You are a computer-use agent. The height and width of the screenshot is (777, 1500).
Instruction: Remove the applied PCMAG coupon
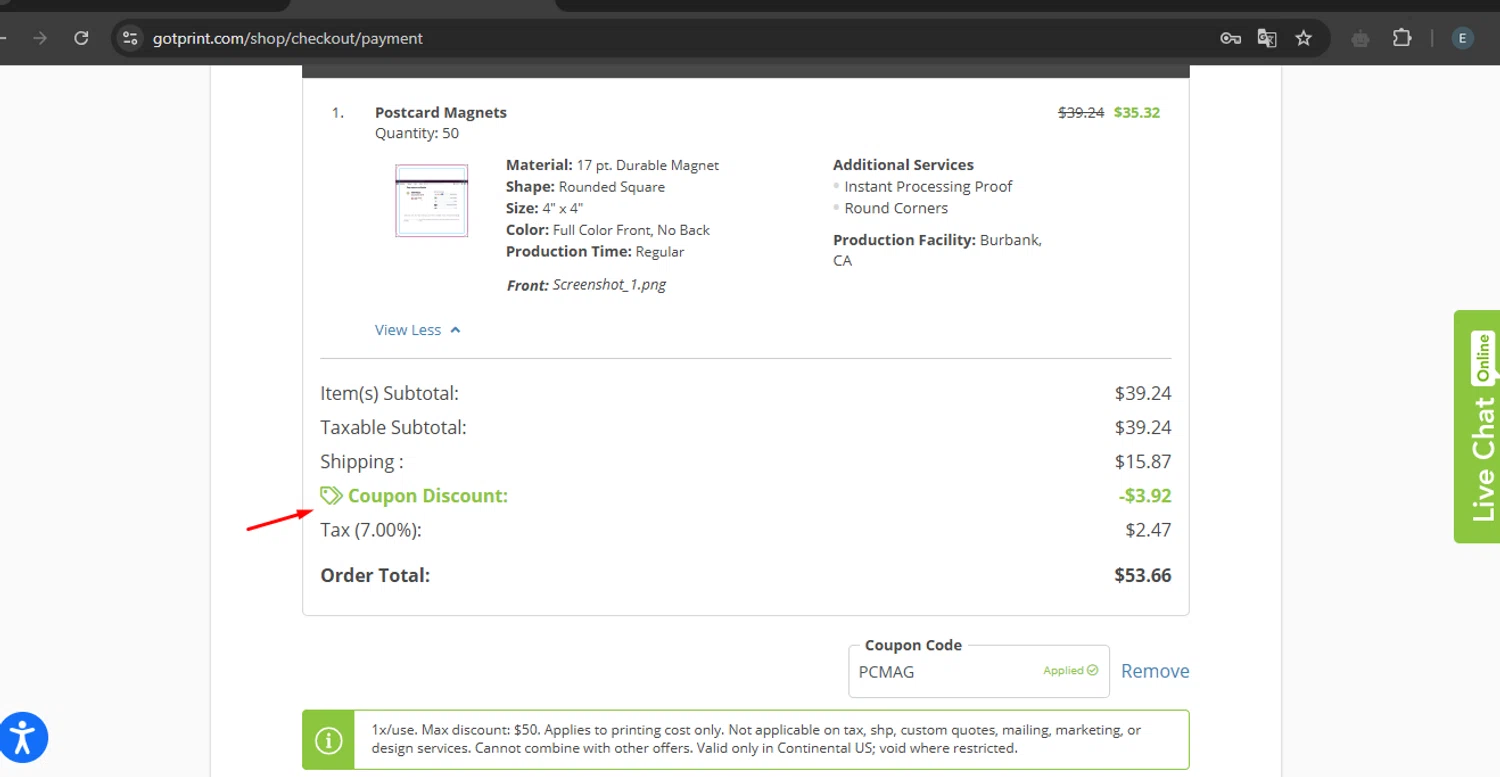(x=1155, y=671)
